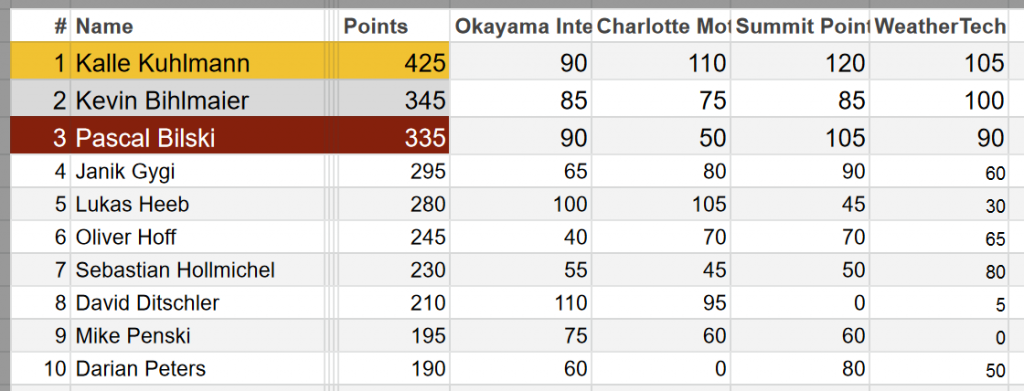Click the gold 425 points cell

point(394,62)
